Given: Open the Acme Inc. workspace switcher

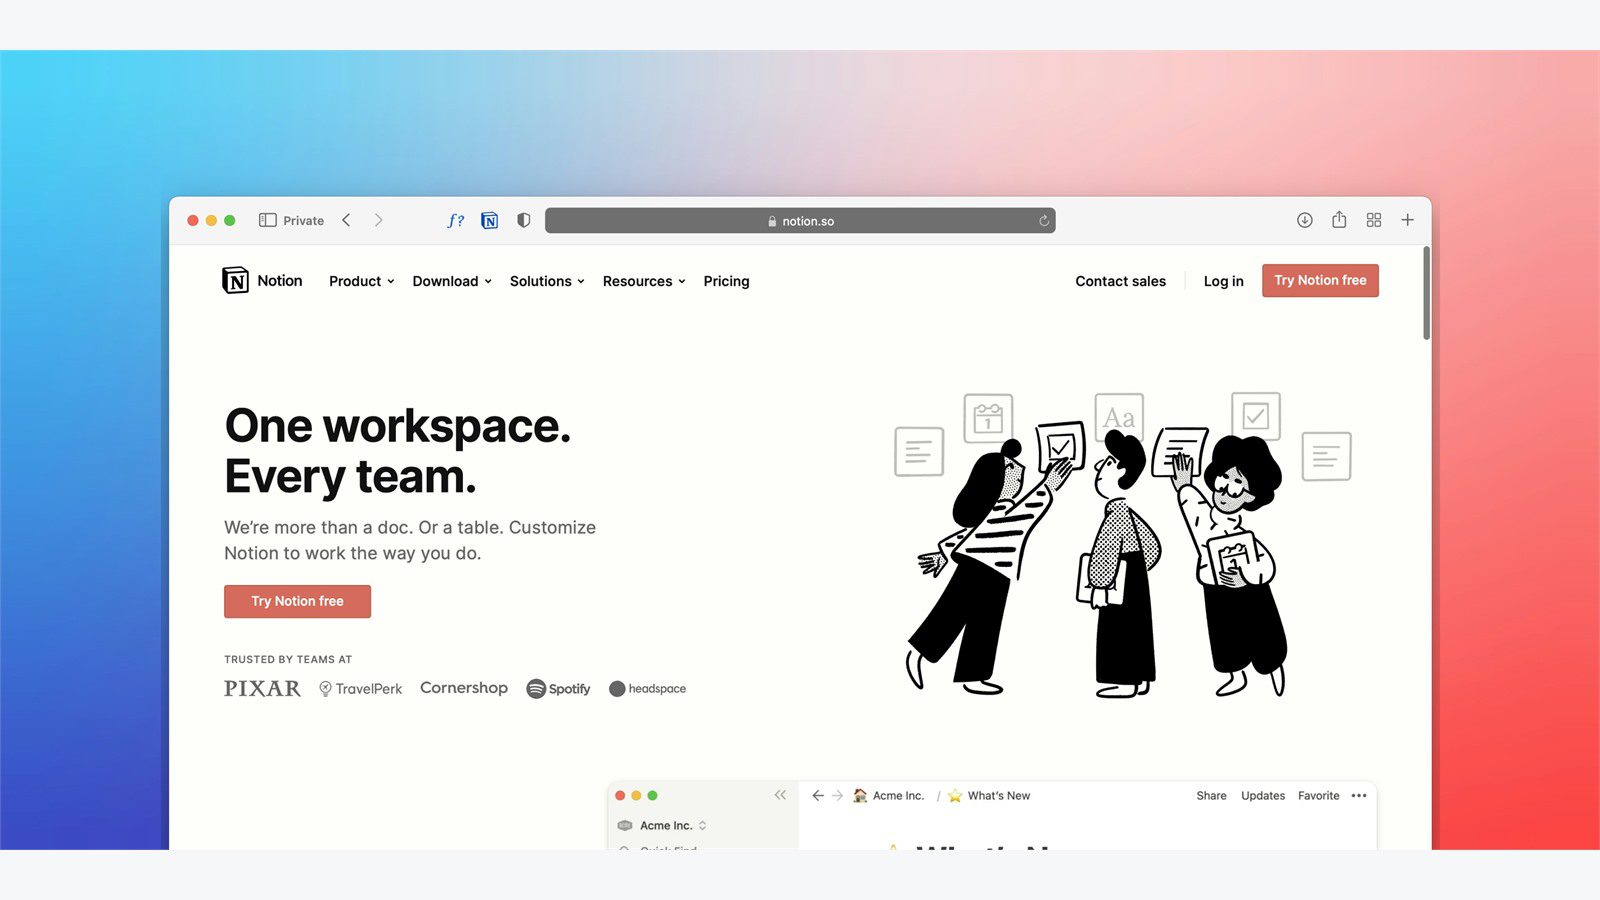Looking at the screenshot, I should click(662, 825).
